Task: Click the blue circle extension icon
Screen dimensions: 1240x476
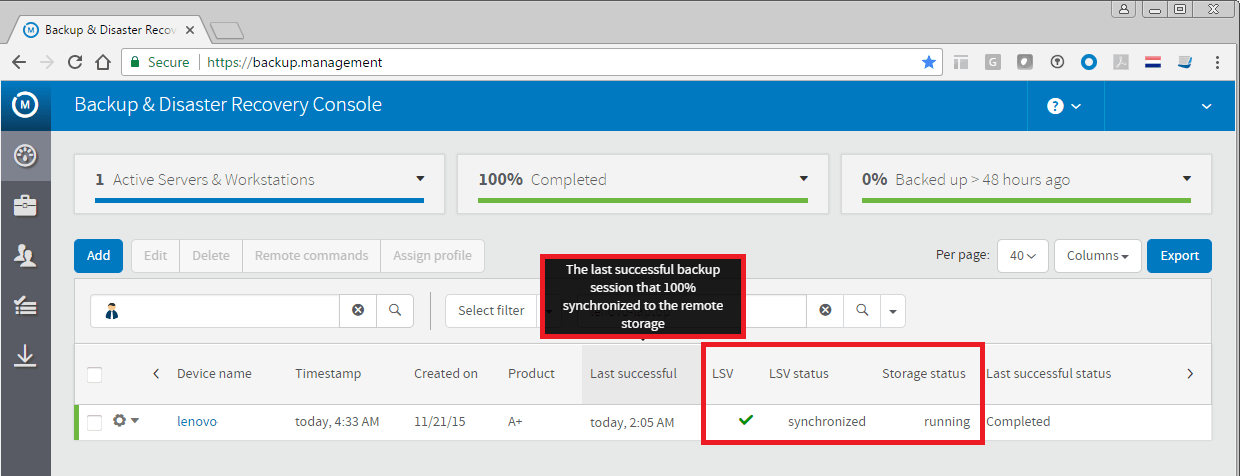Action: pos(1089,62)
